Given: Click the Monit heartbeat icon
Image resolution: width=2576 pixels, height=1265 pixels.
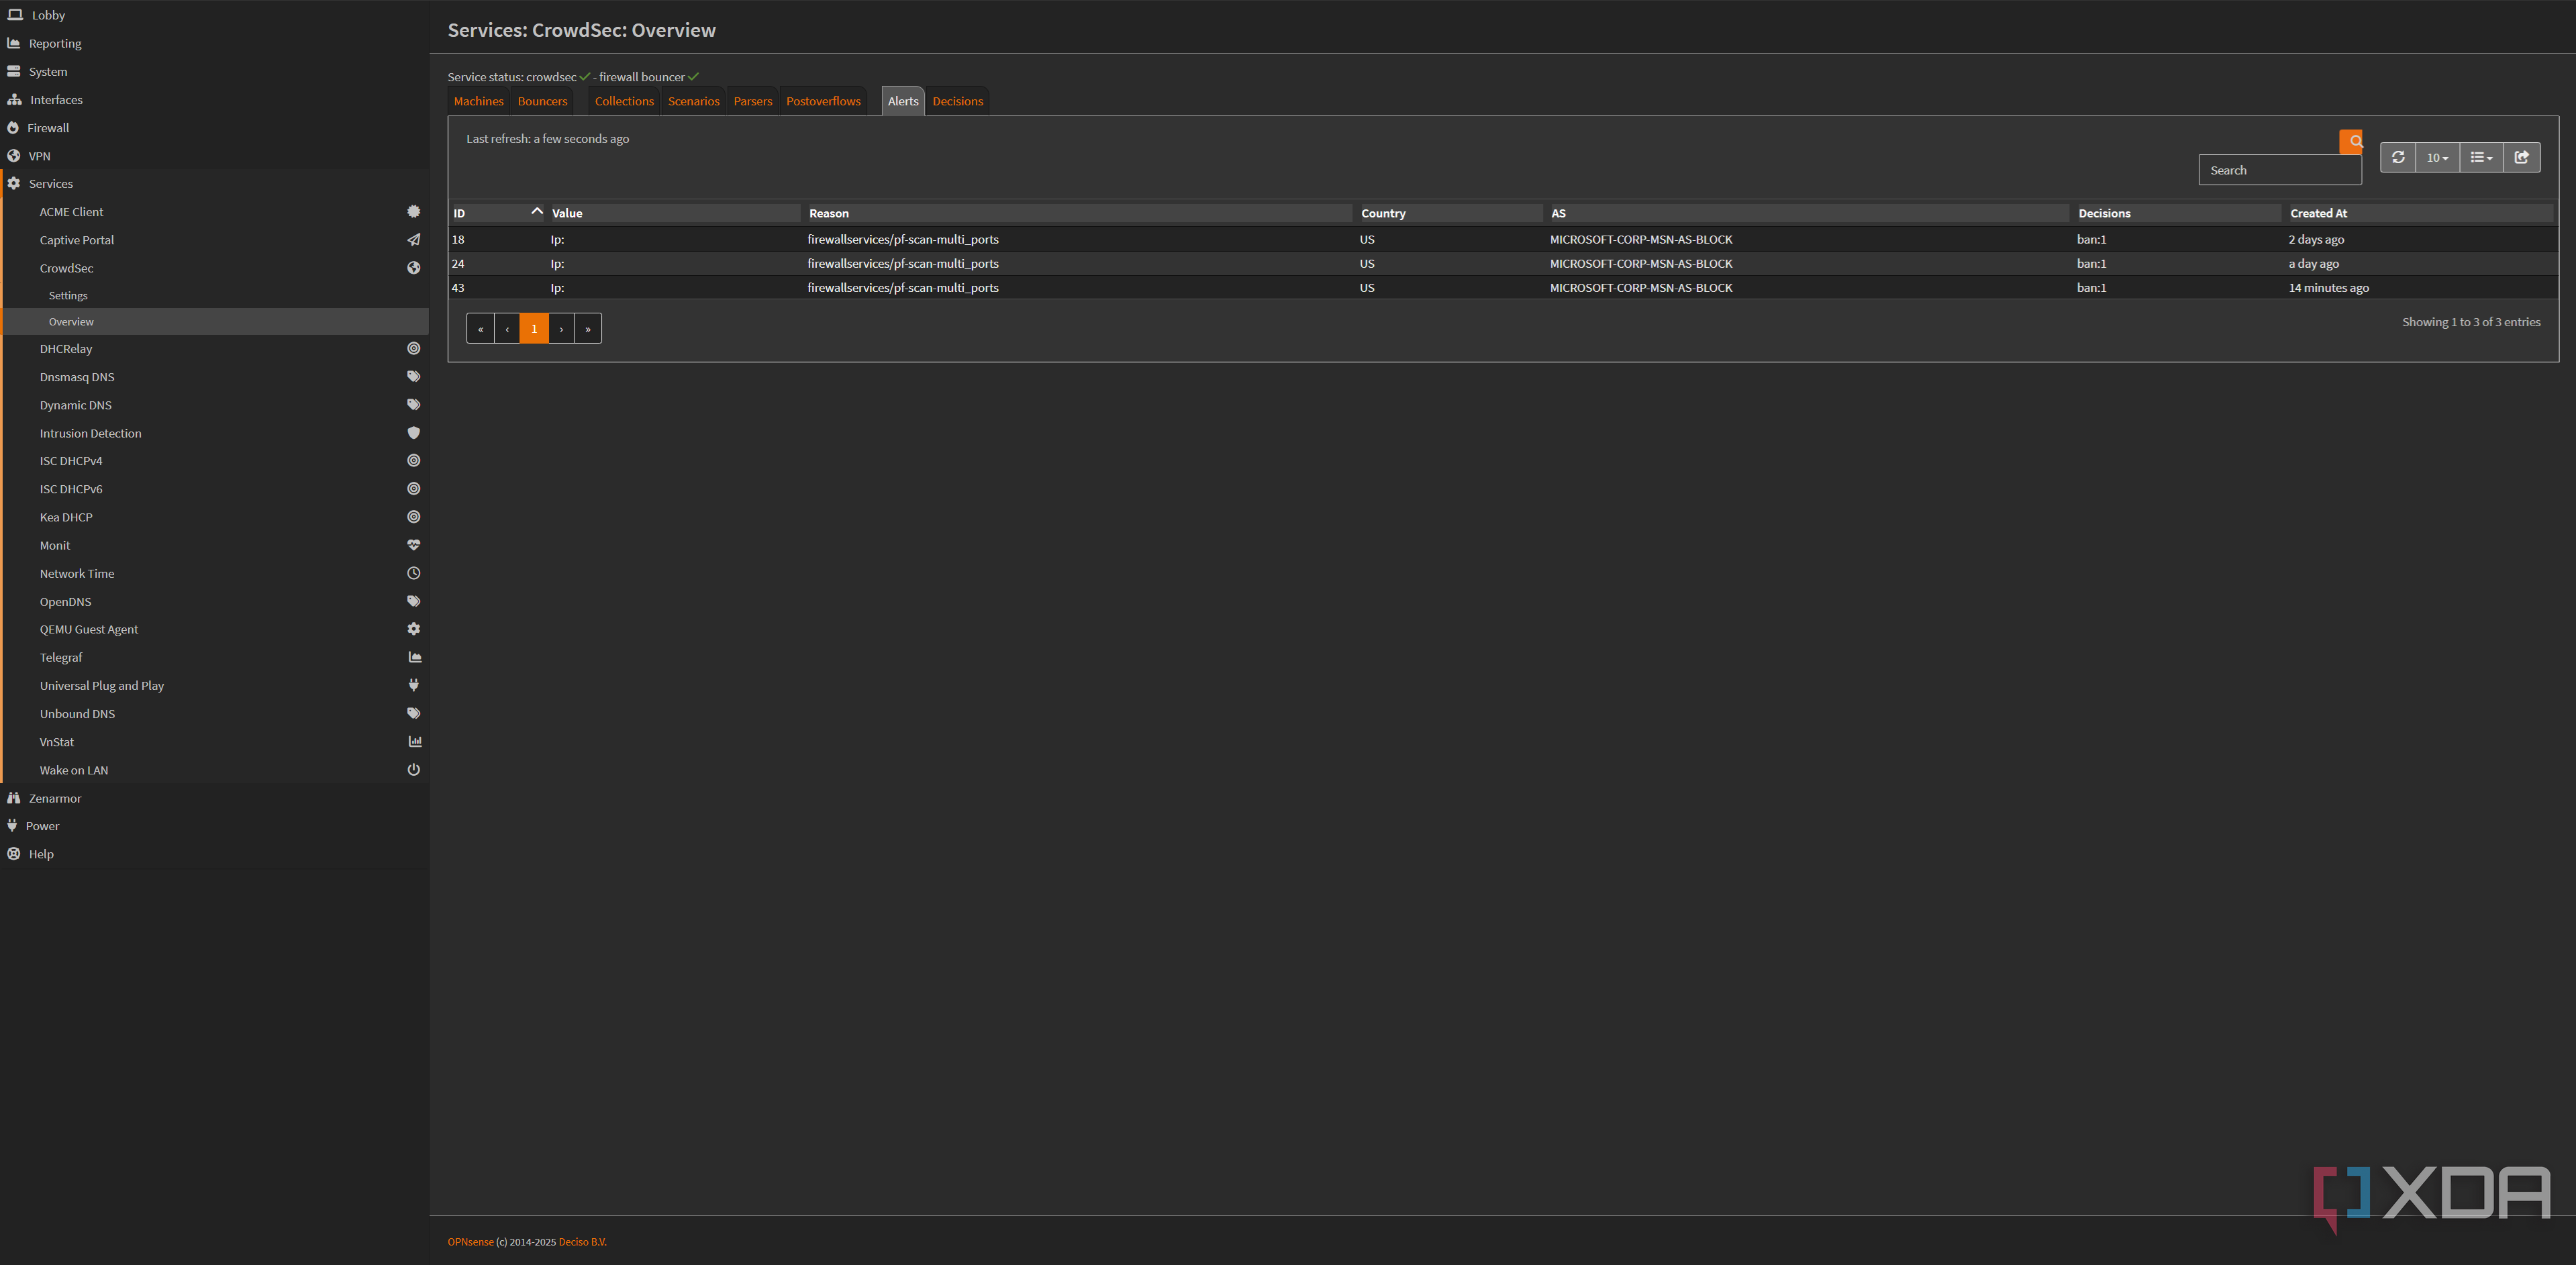Looking at the screenshot, I should (413, 545).
